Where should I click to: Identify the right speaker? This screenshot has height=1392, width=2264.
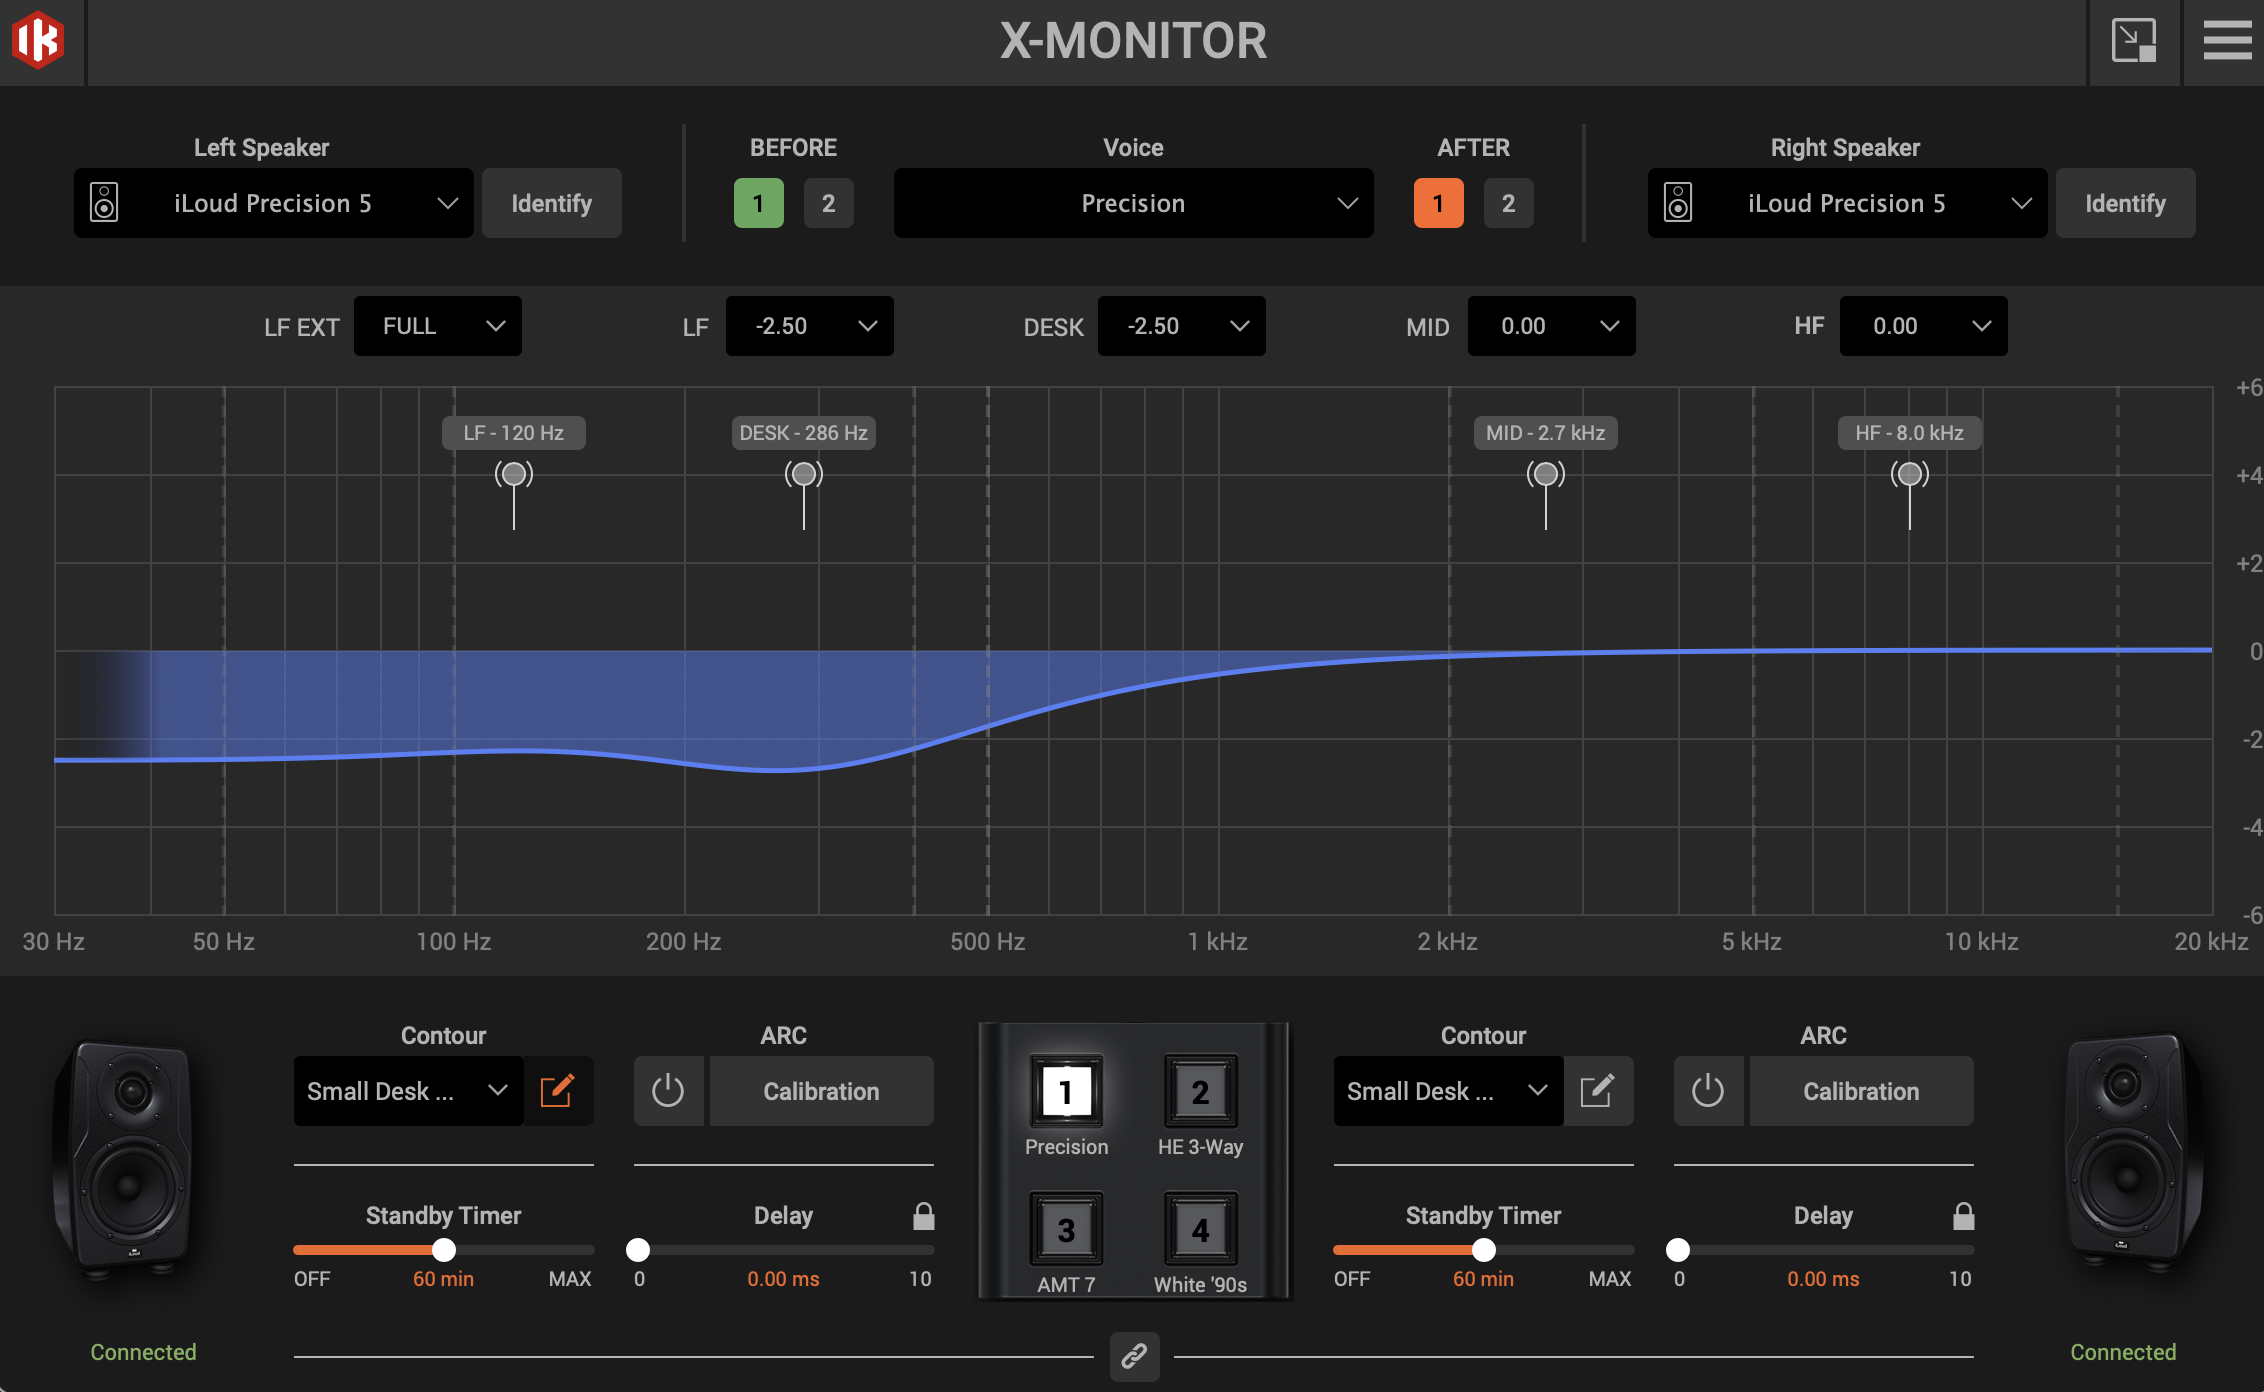(2126, 203)
